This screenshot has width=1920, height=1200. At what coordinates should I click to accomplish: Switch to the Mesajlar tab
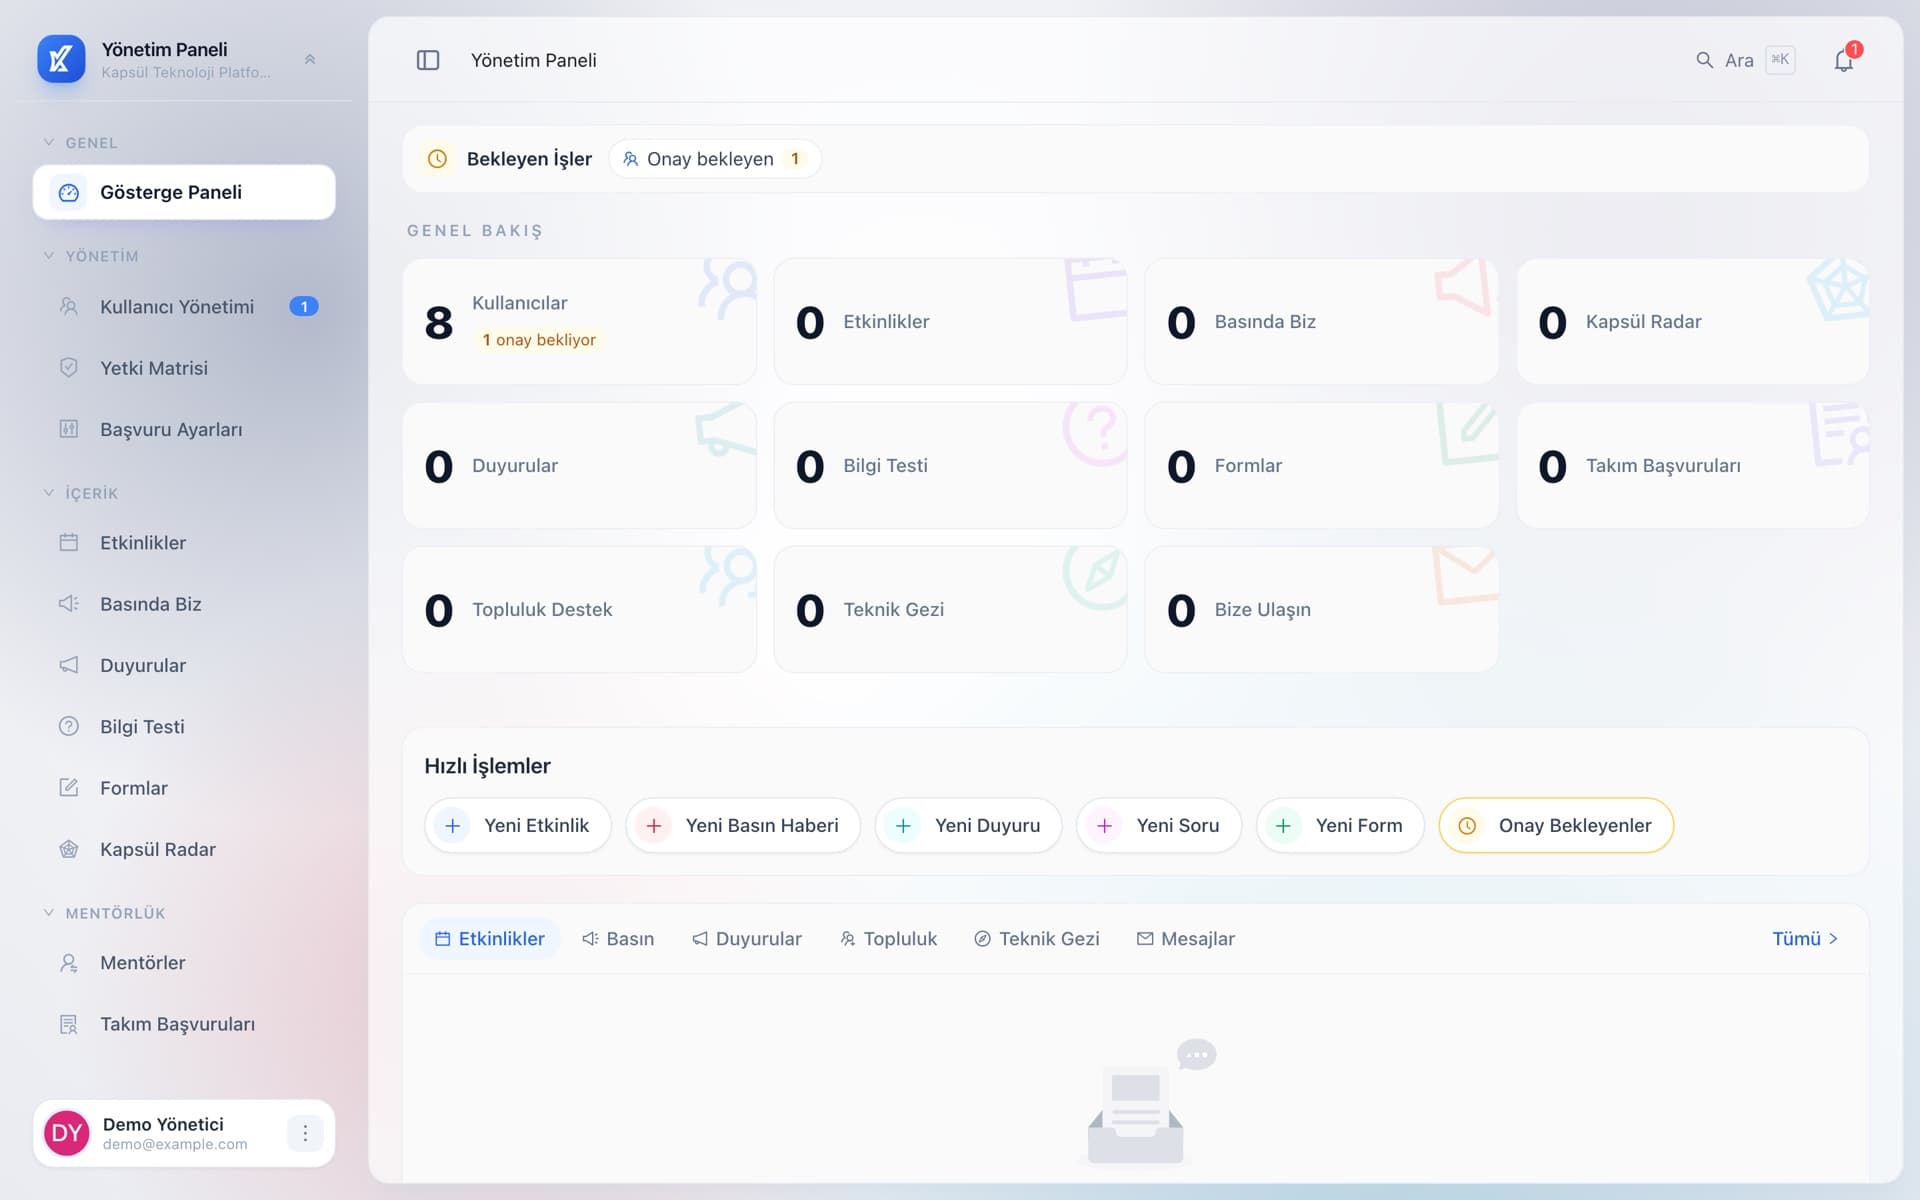tap(1186, 939)
